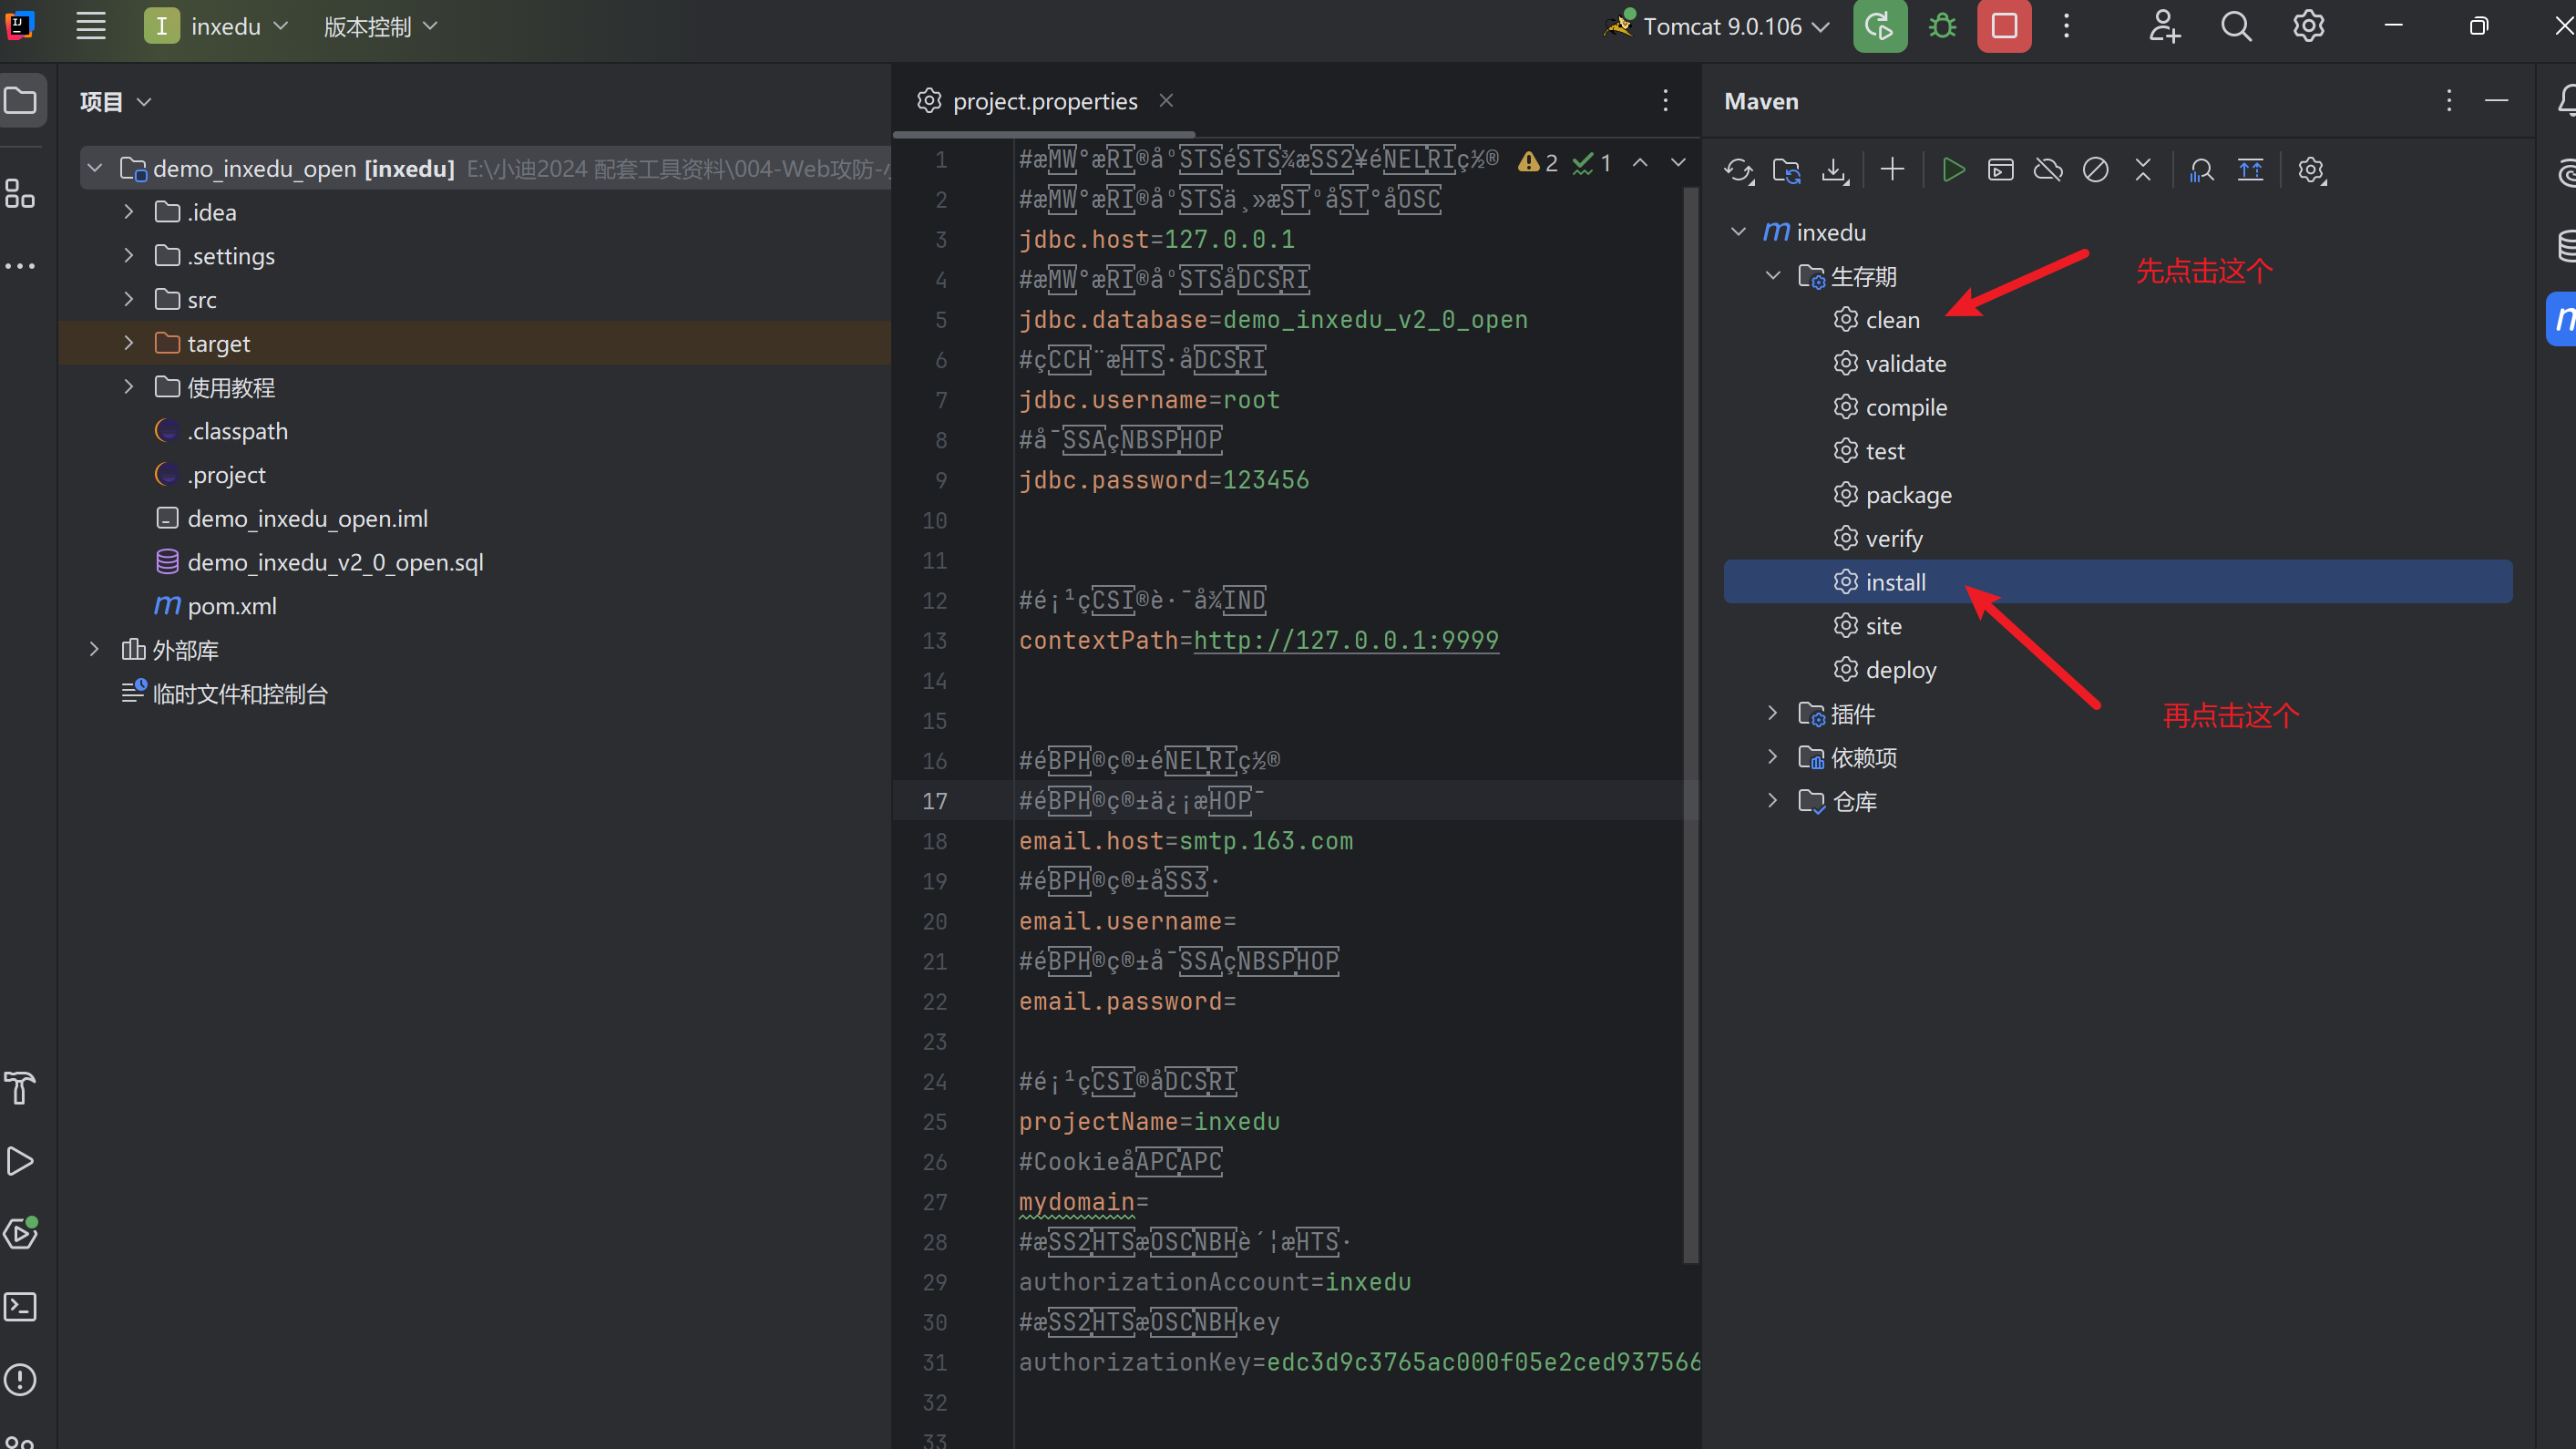This screenshot has height=1449, width=2576.
Task: Toggle the Project tool window folder icon
Action: point(21,101)
